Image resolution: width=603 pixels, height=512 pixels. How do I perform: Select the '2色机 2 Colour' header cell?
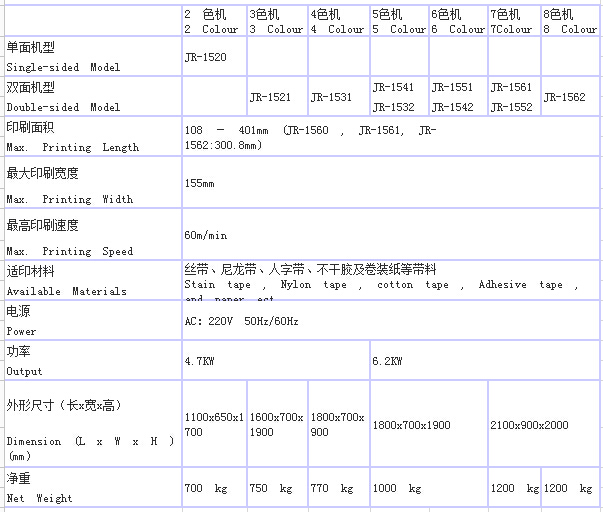coord(214,21)
